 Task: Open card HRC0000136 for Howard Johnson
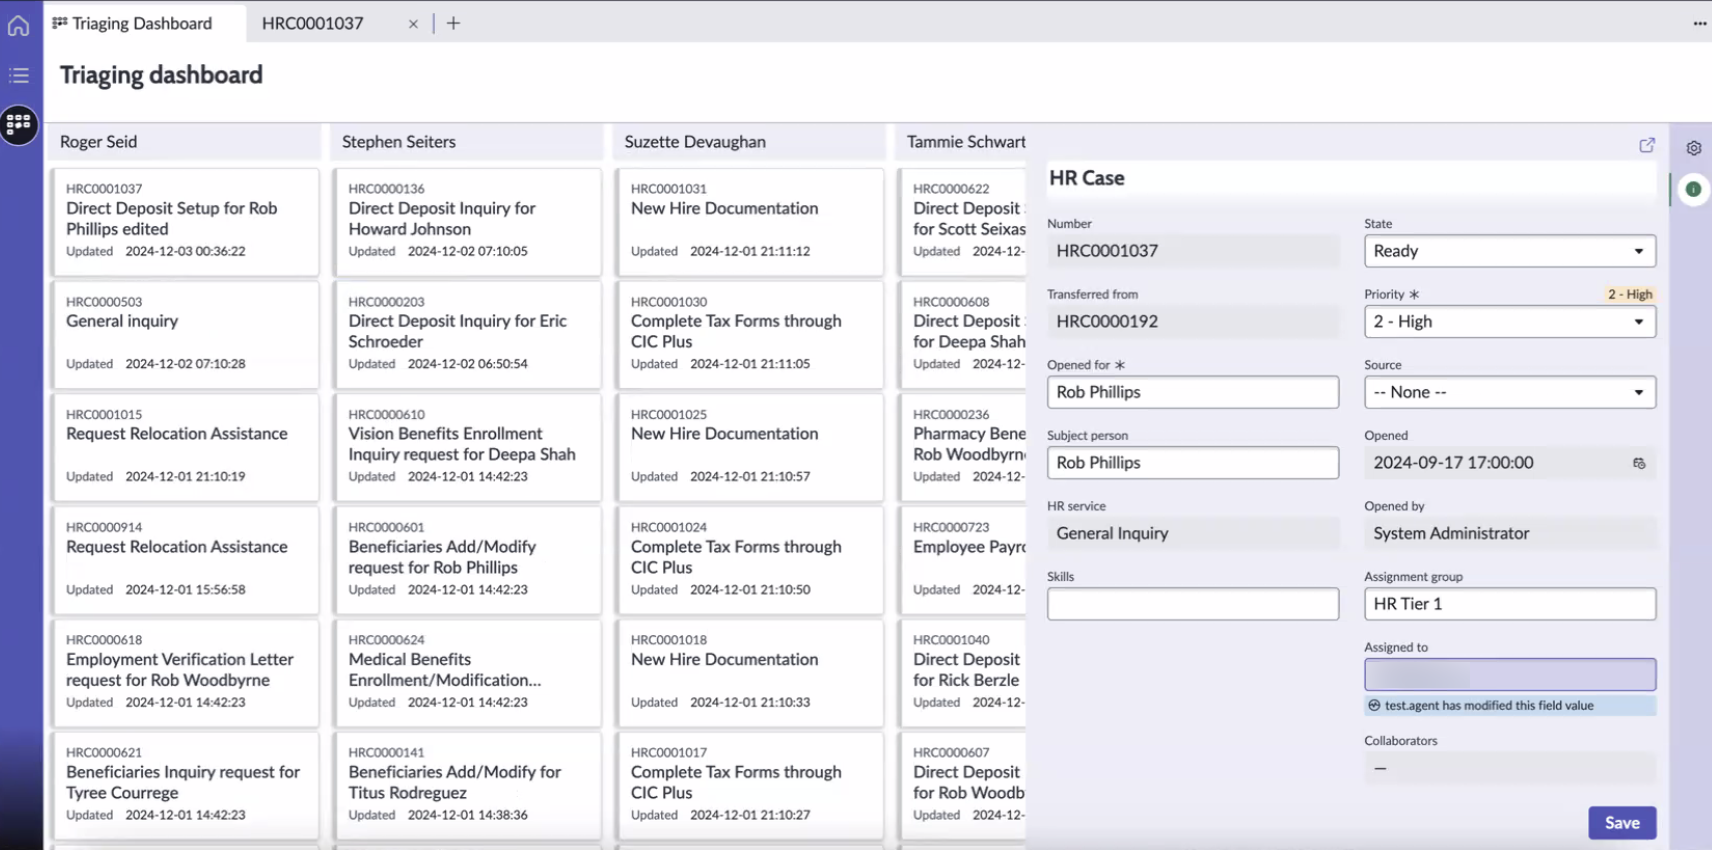(x=468, y=222)
